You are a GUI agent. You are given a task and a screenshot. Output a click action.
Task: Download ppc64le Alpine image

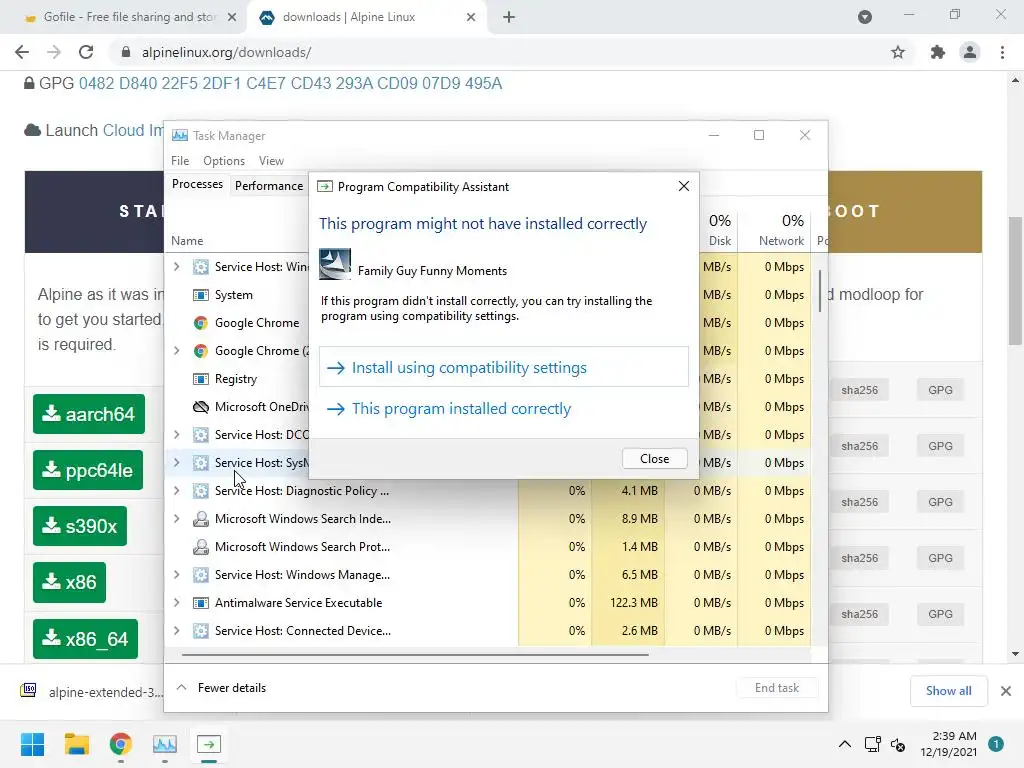tap(88, 470)
